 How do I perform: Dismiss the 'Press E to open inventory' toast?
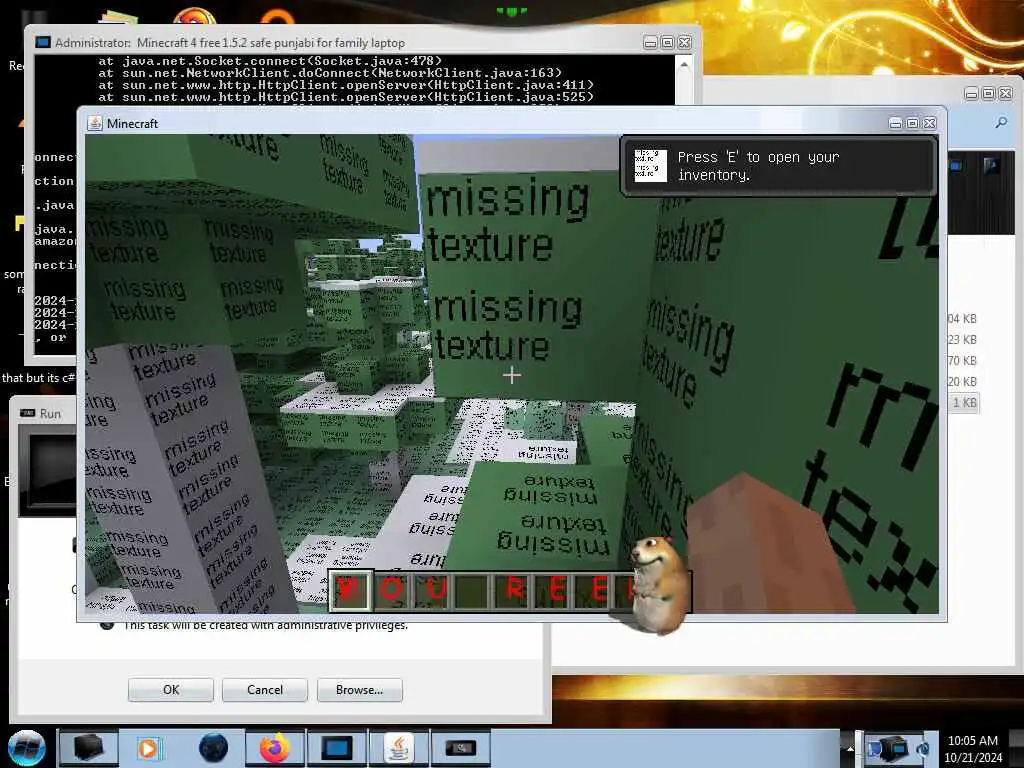(779, 166)
